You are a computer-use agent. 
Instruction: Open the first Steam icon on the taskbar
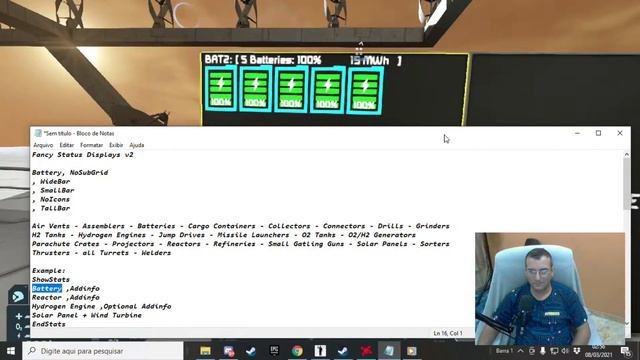[x=251, y=351]
